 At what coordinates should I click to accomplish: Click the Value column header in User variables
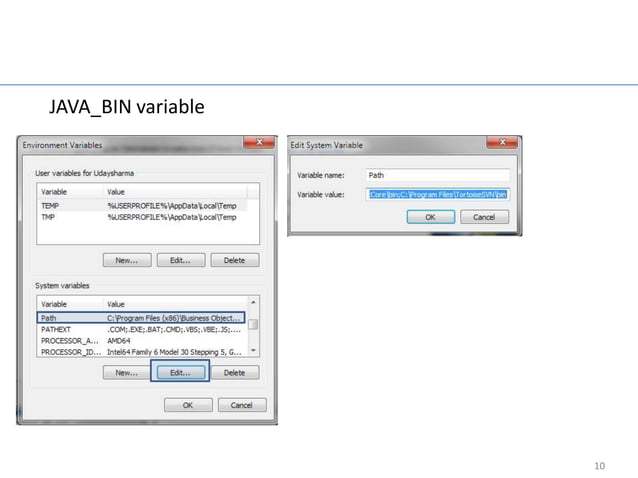point(176,192)
